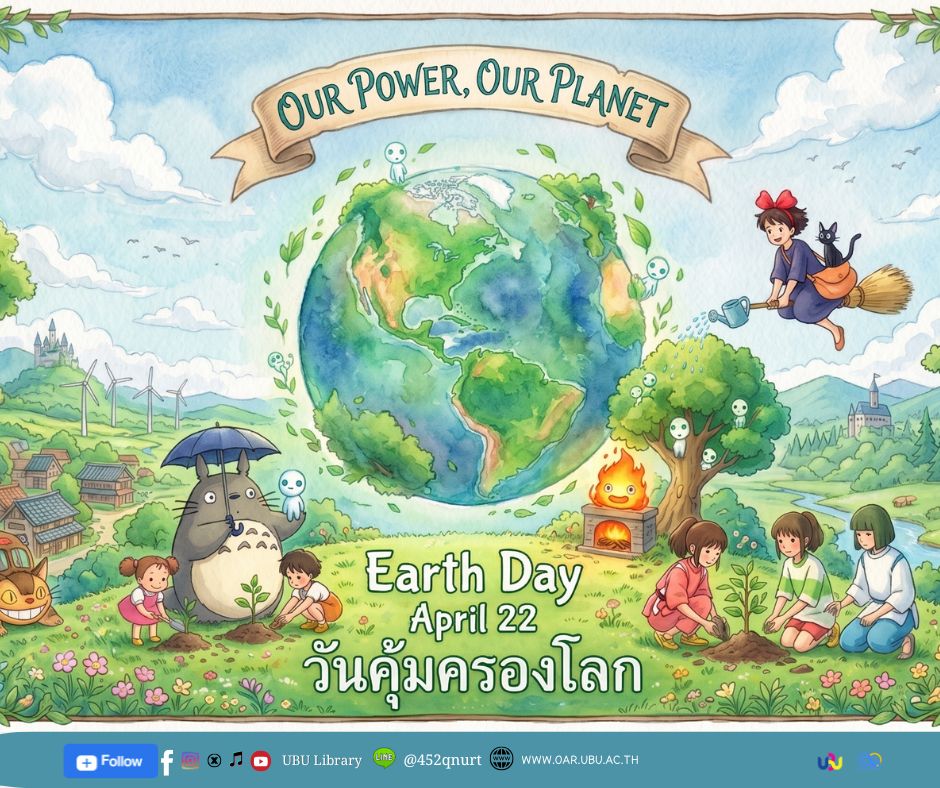The image size is (940, 788).
Task: Click the UBU logo in footer
Action: [830, 762]
